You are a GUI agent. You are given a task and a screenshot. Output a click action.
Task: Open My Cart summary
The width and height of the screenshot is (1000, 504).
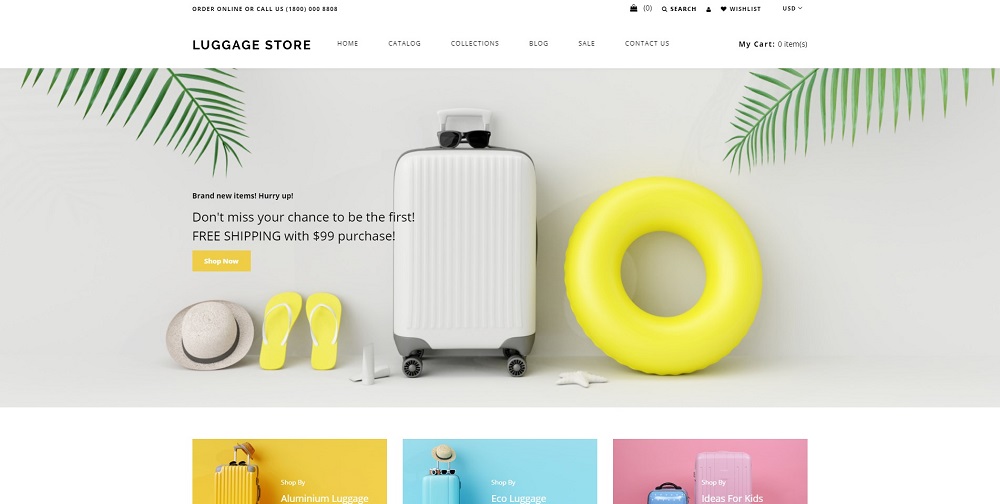[x=773, y=44]
